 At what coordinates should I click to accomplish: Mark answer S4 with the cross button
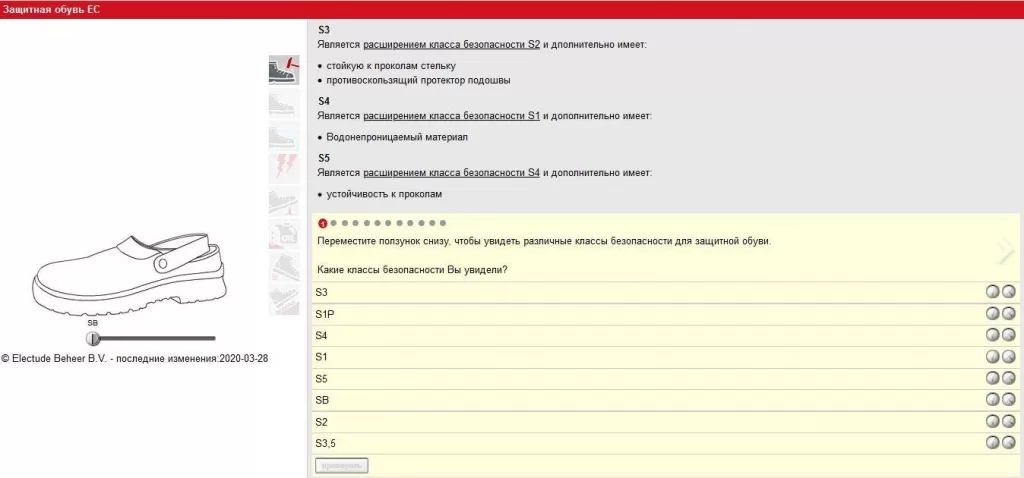1009,335
